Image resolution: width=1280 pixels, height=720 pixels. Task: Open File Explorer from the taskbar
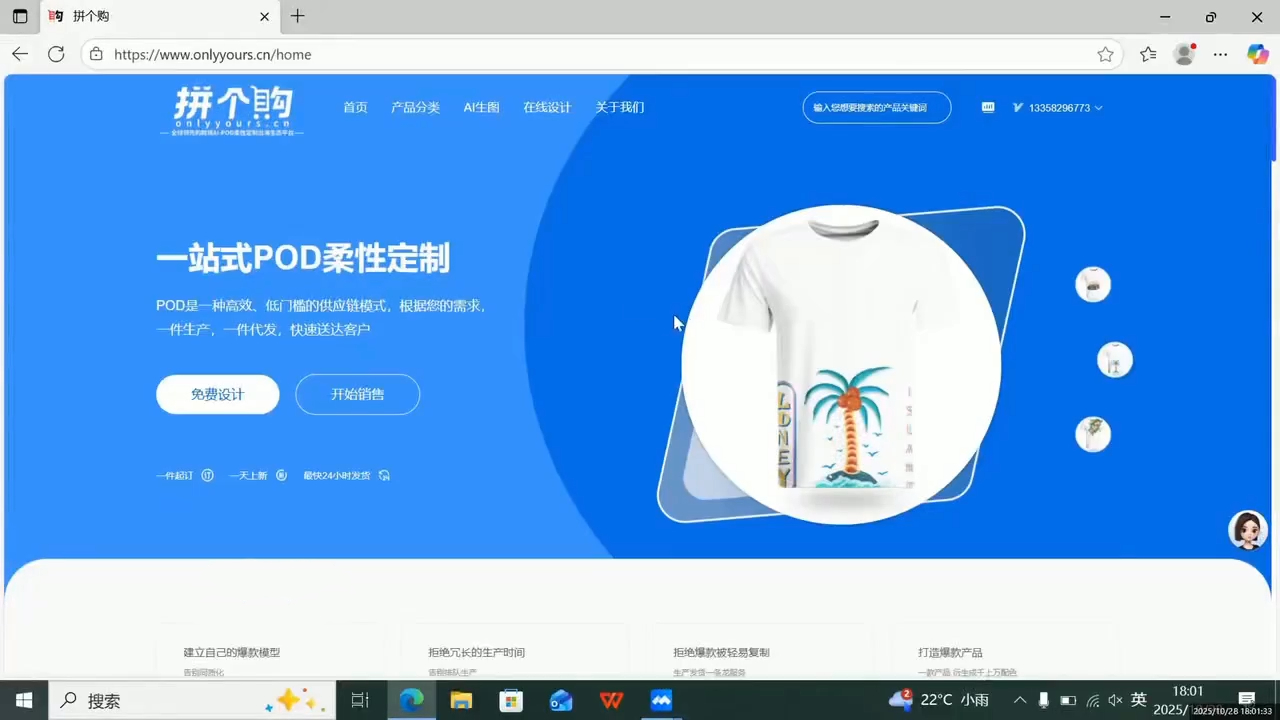(461, 700)
